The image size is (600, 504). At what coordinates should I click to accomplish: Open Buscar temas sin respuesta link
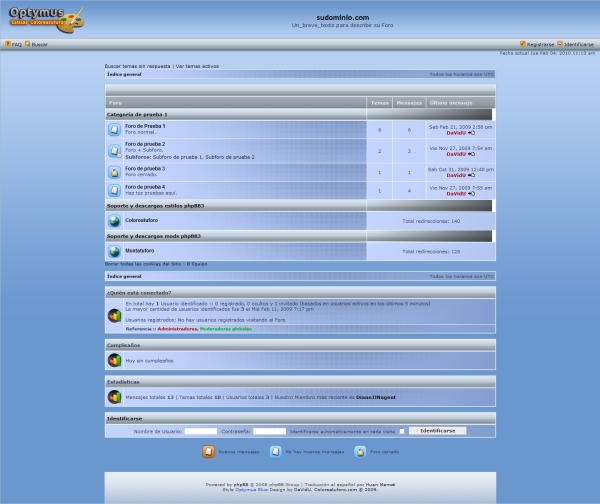click(138, 66)
